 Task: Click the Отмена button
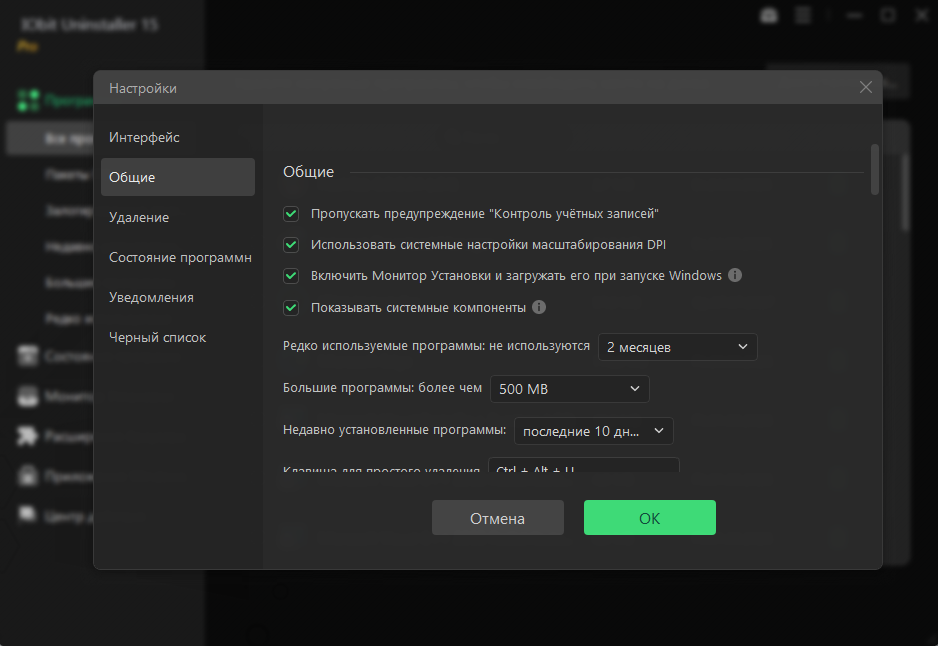point(498,518)
